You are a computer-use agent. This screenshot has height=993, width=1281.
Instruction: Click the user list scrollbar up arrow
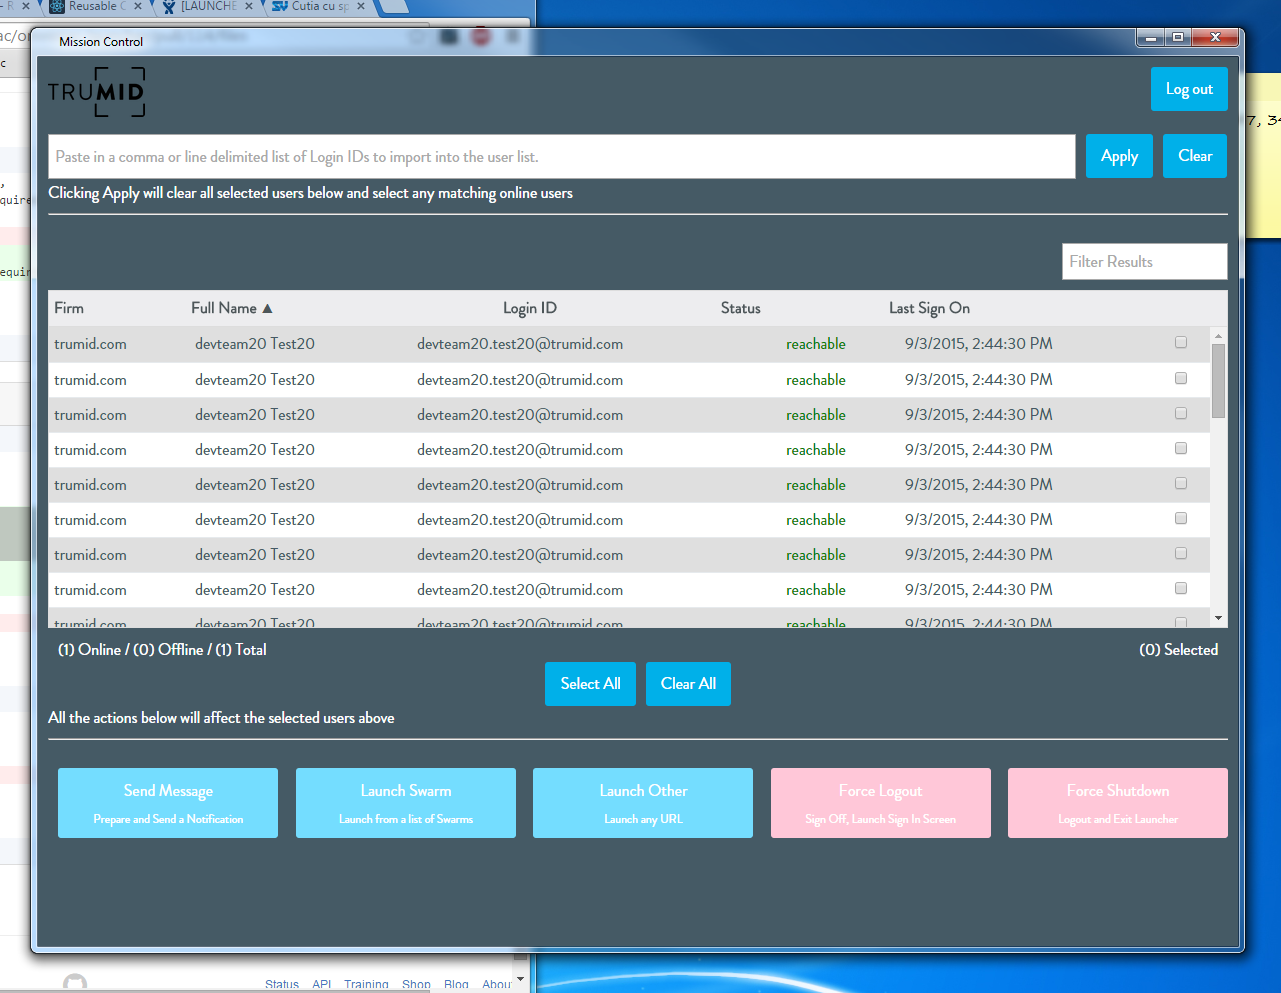pos(1218,335)
